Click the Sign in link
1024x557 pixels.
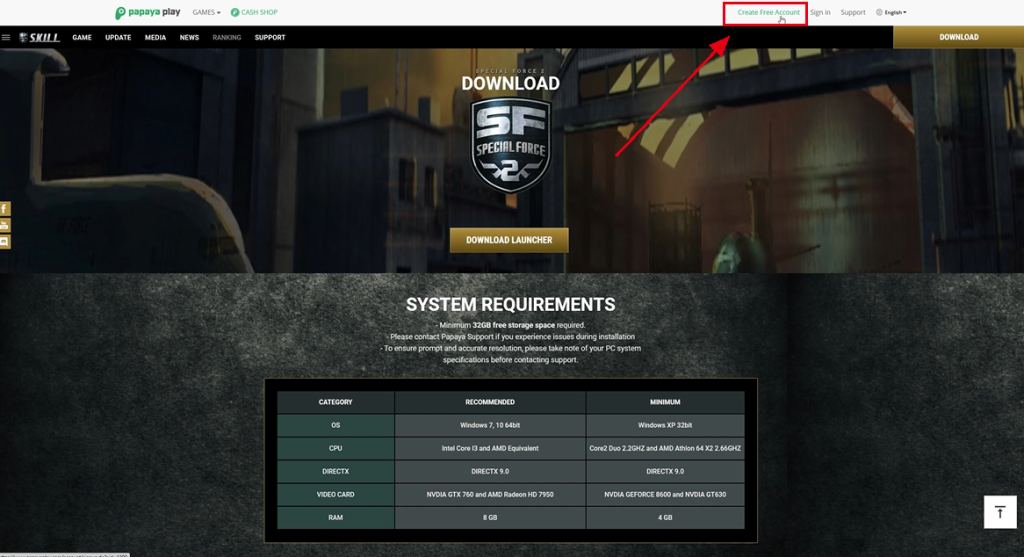point(820,13)
